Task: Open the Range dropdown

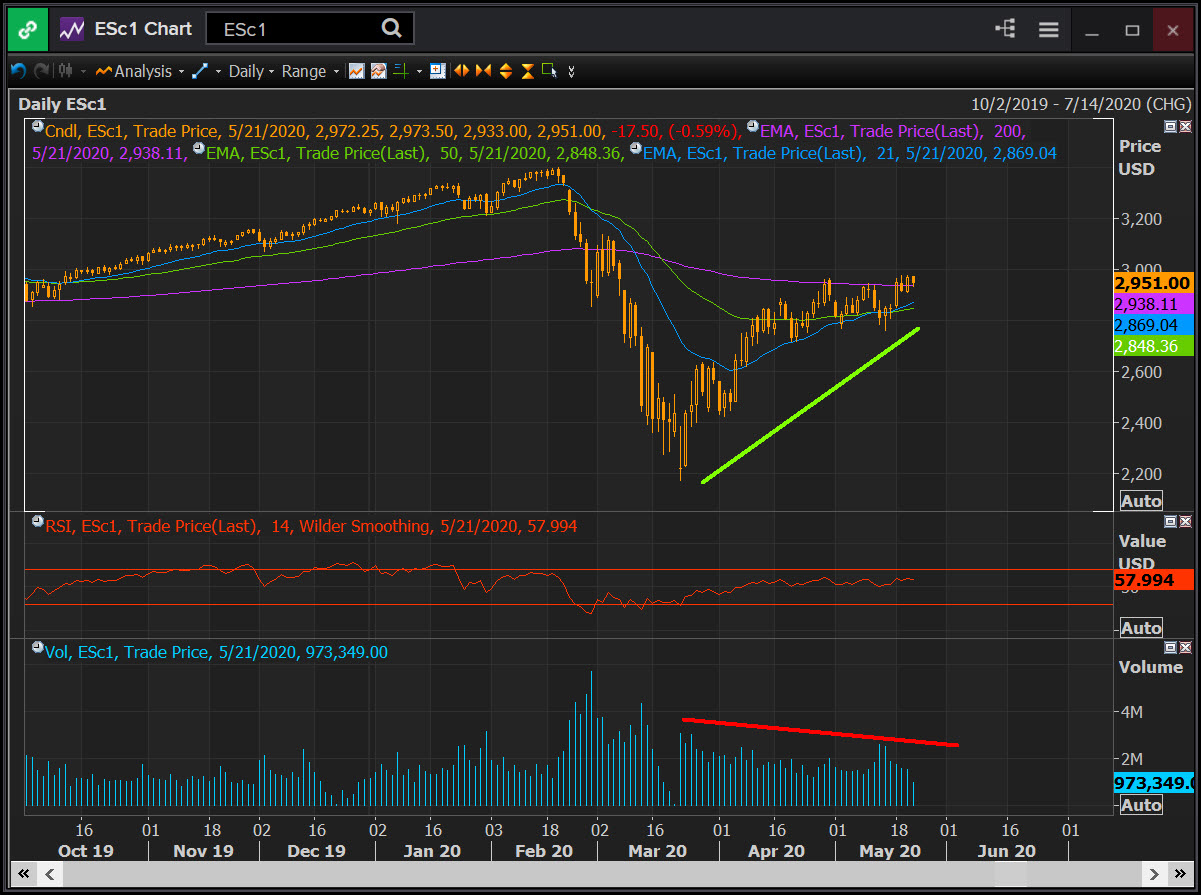Action: (x=309, y=71)
